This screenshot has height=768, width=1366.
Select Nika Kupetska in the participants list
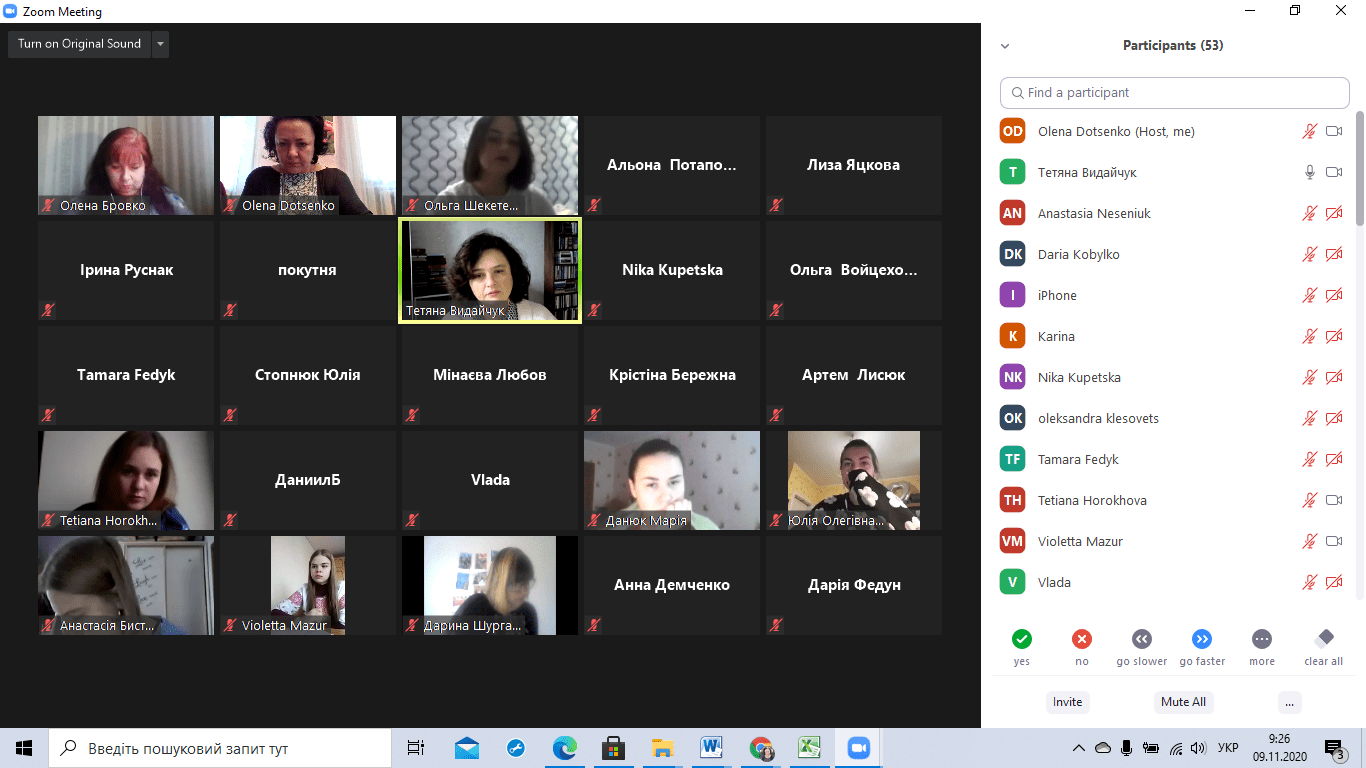pyautogui.click(x=1078, y=377)
